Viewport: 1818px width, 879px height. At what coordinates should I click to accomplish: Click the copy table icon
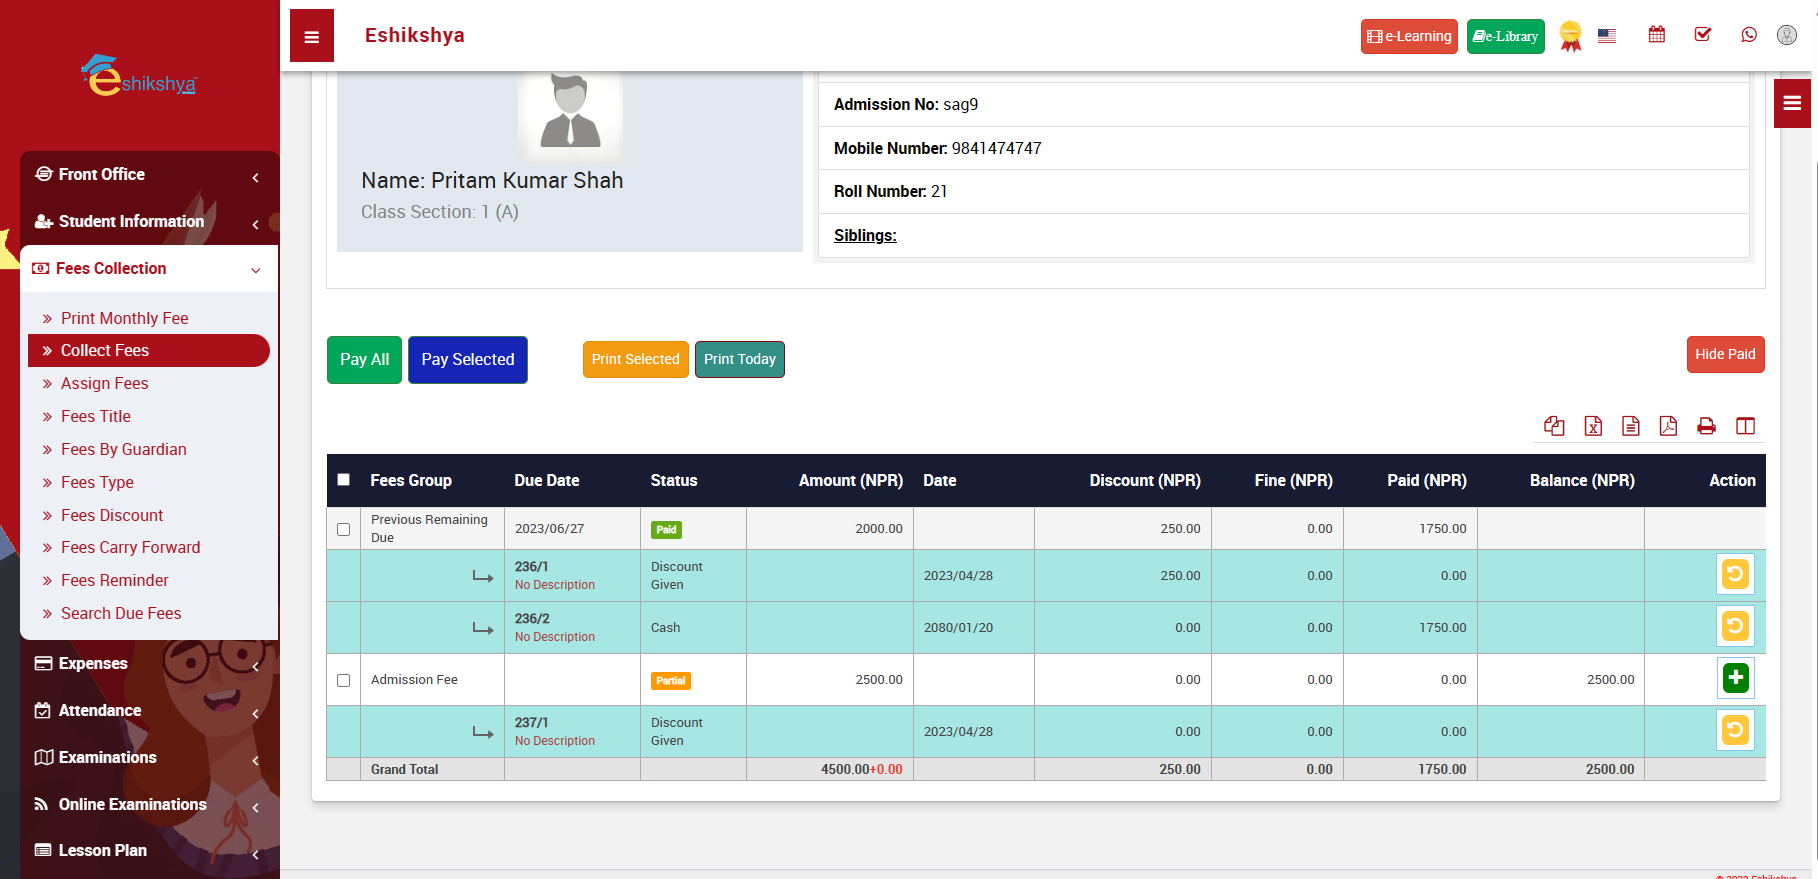(1554, 426)
